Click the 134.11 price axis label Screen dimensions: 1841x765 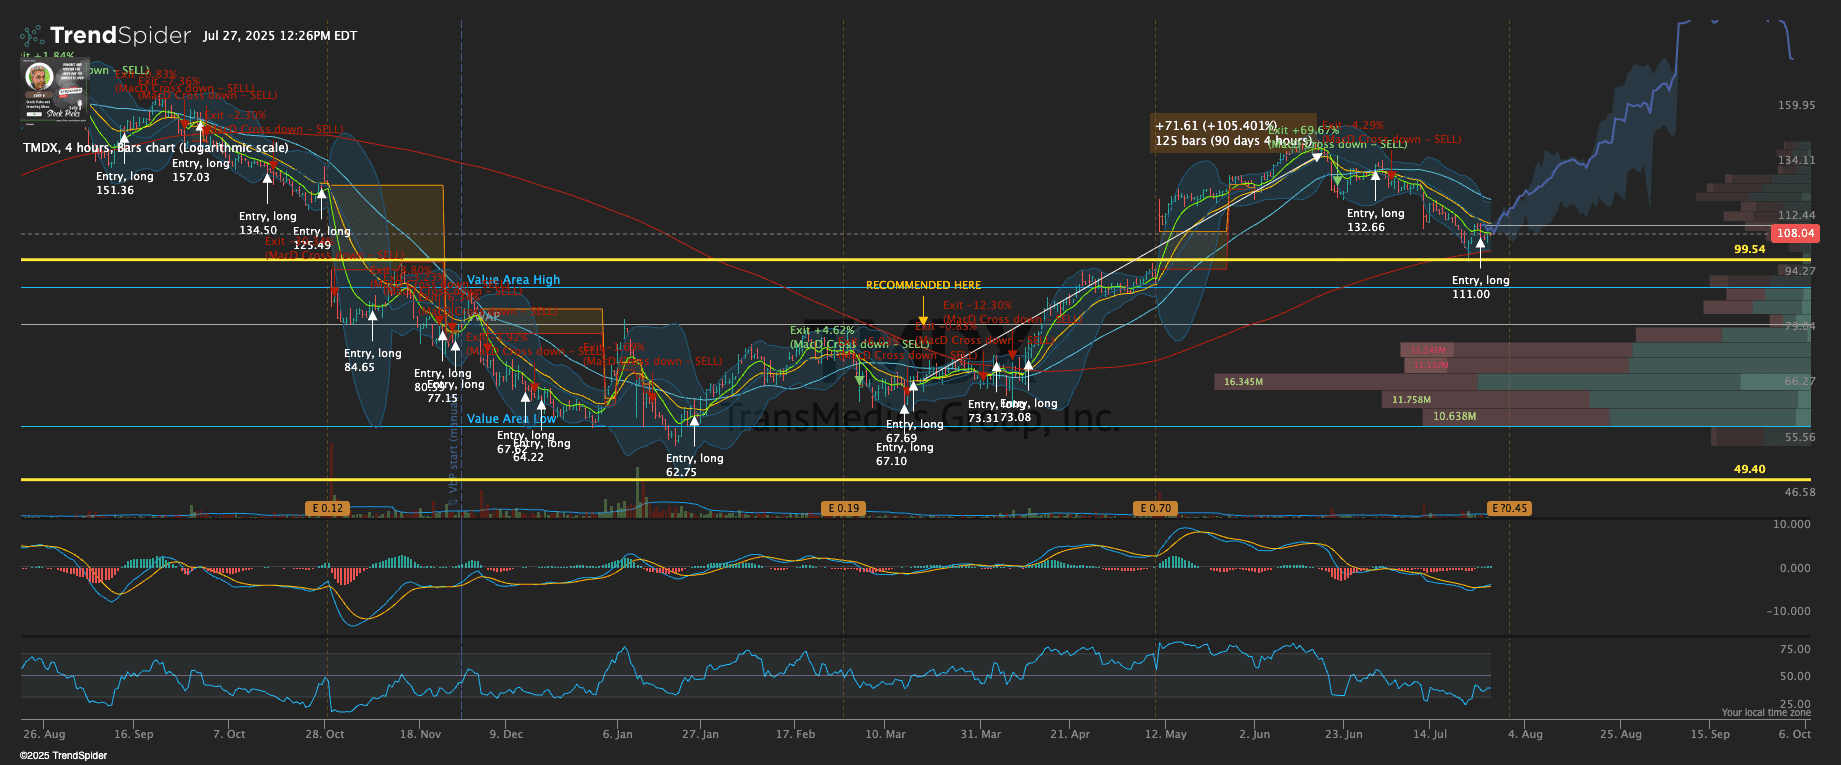1796,160
